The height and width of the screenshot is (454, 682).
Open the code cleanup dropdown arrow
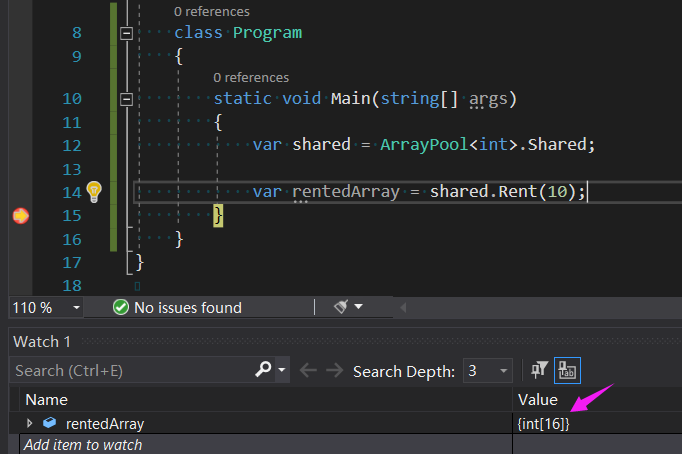click(x=358, y=307)
